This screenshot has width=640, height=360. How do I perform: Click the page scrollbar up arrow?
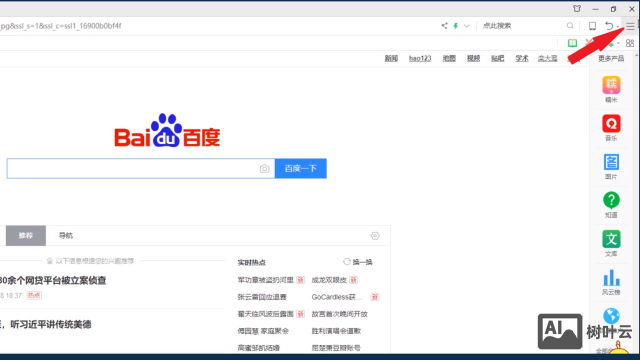(637, 55)
